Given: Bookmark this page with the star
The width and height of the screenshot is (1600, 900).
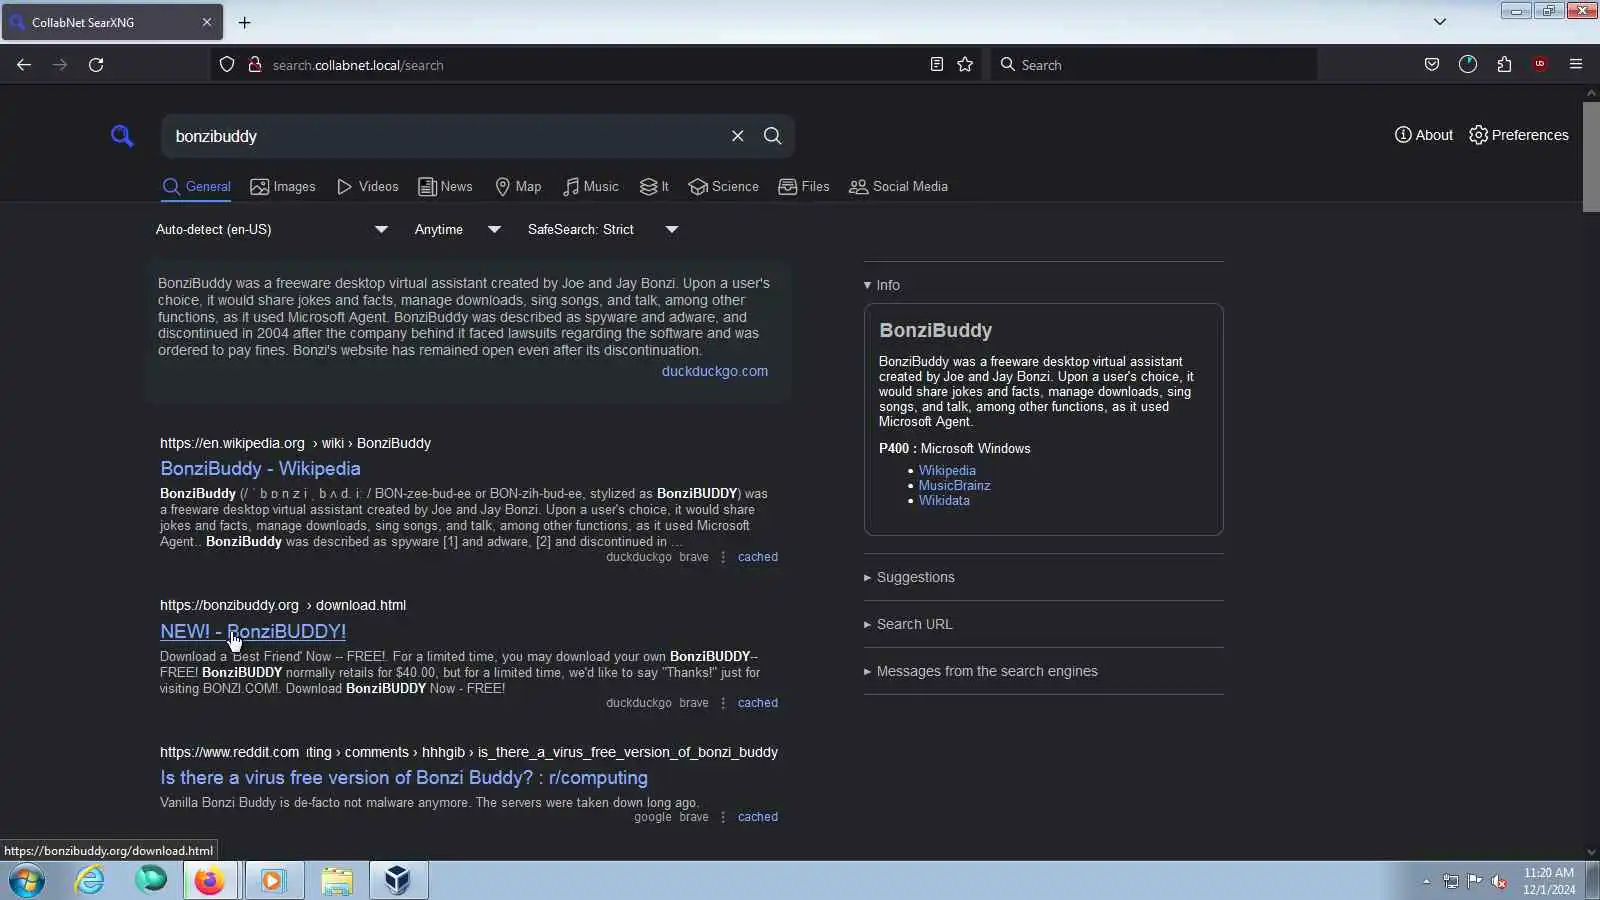Looking at the screenshot, I should tap(965, 65).
